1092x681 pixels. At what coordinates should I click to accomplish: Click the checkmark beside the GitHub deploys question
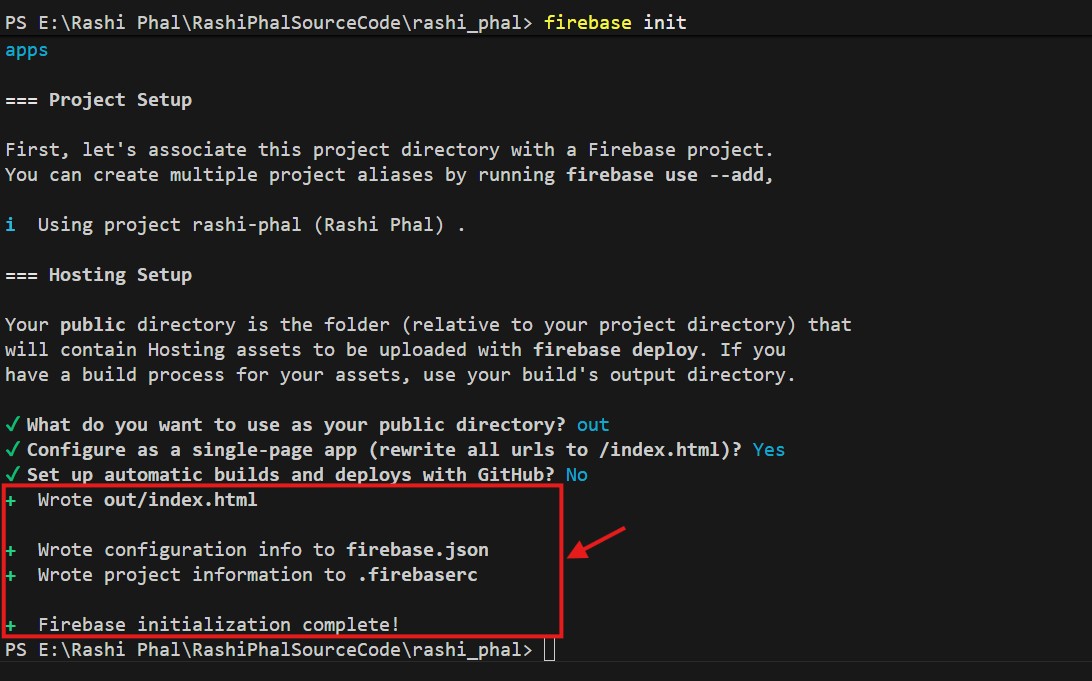tap(12, 475)
